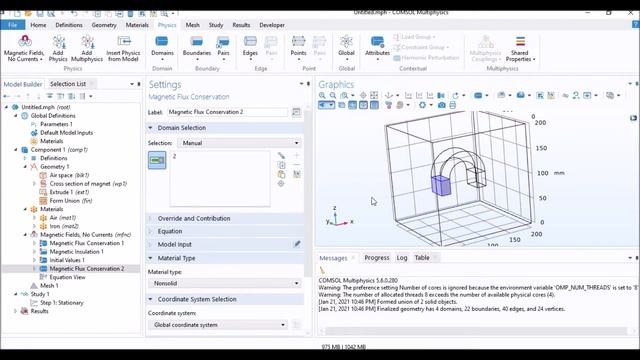The height and width of the screenshot is (360, 640).
Task: Click the camera image snapshot icon
Action: 442,105
